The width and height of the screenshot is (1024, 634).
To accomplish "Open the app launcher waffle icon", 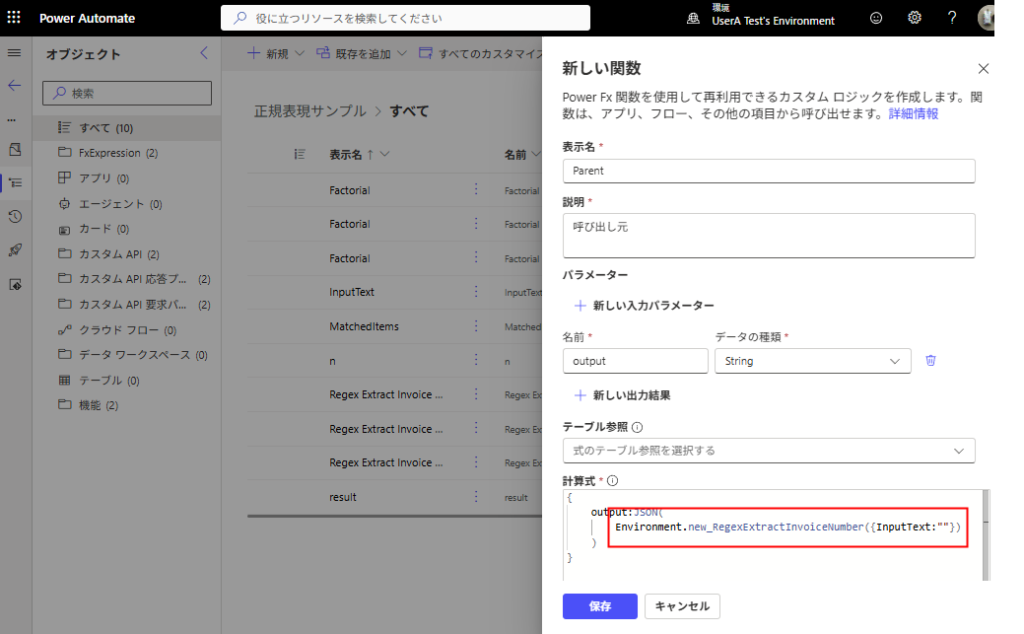I will (x=14, y=18).
